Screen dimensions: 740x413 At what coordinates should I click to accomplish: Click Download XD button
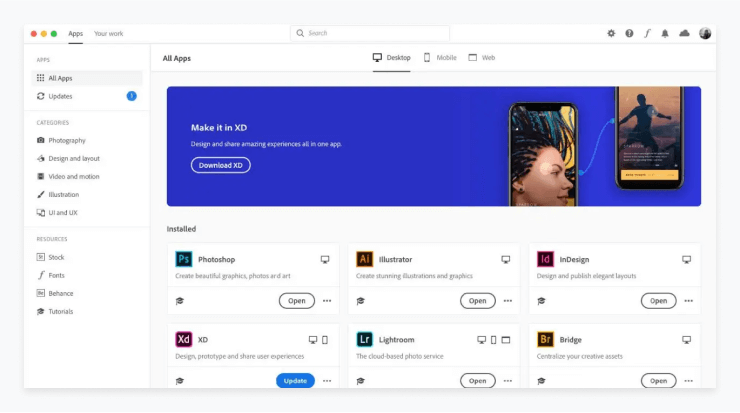[220, 165]
